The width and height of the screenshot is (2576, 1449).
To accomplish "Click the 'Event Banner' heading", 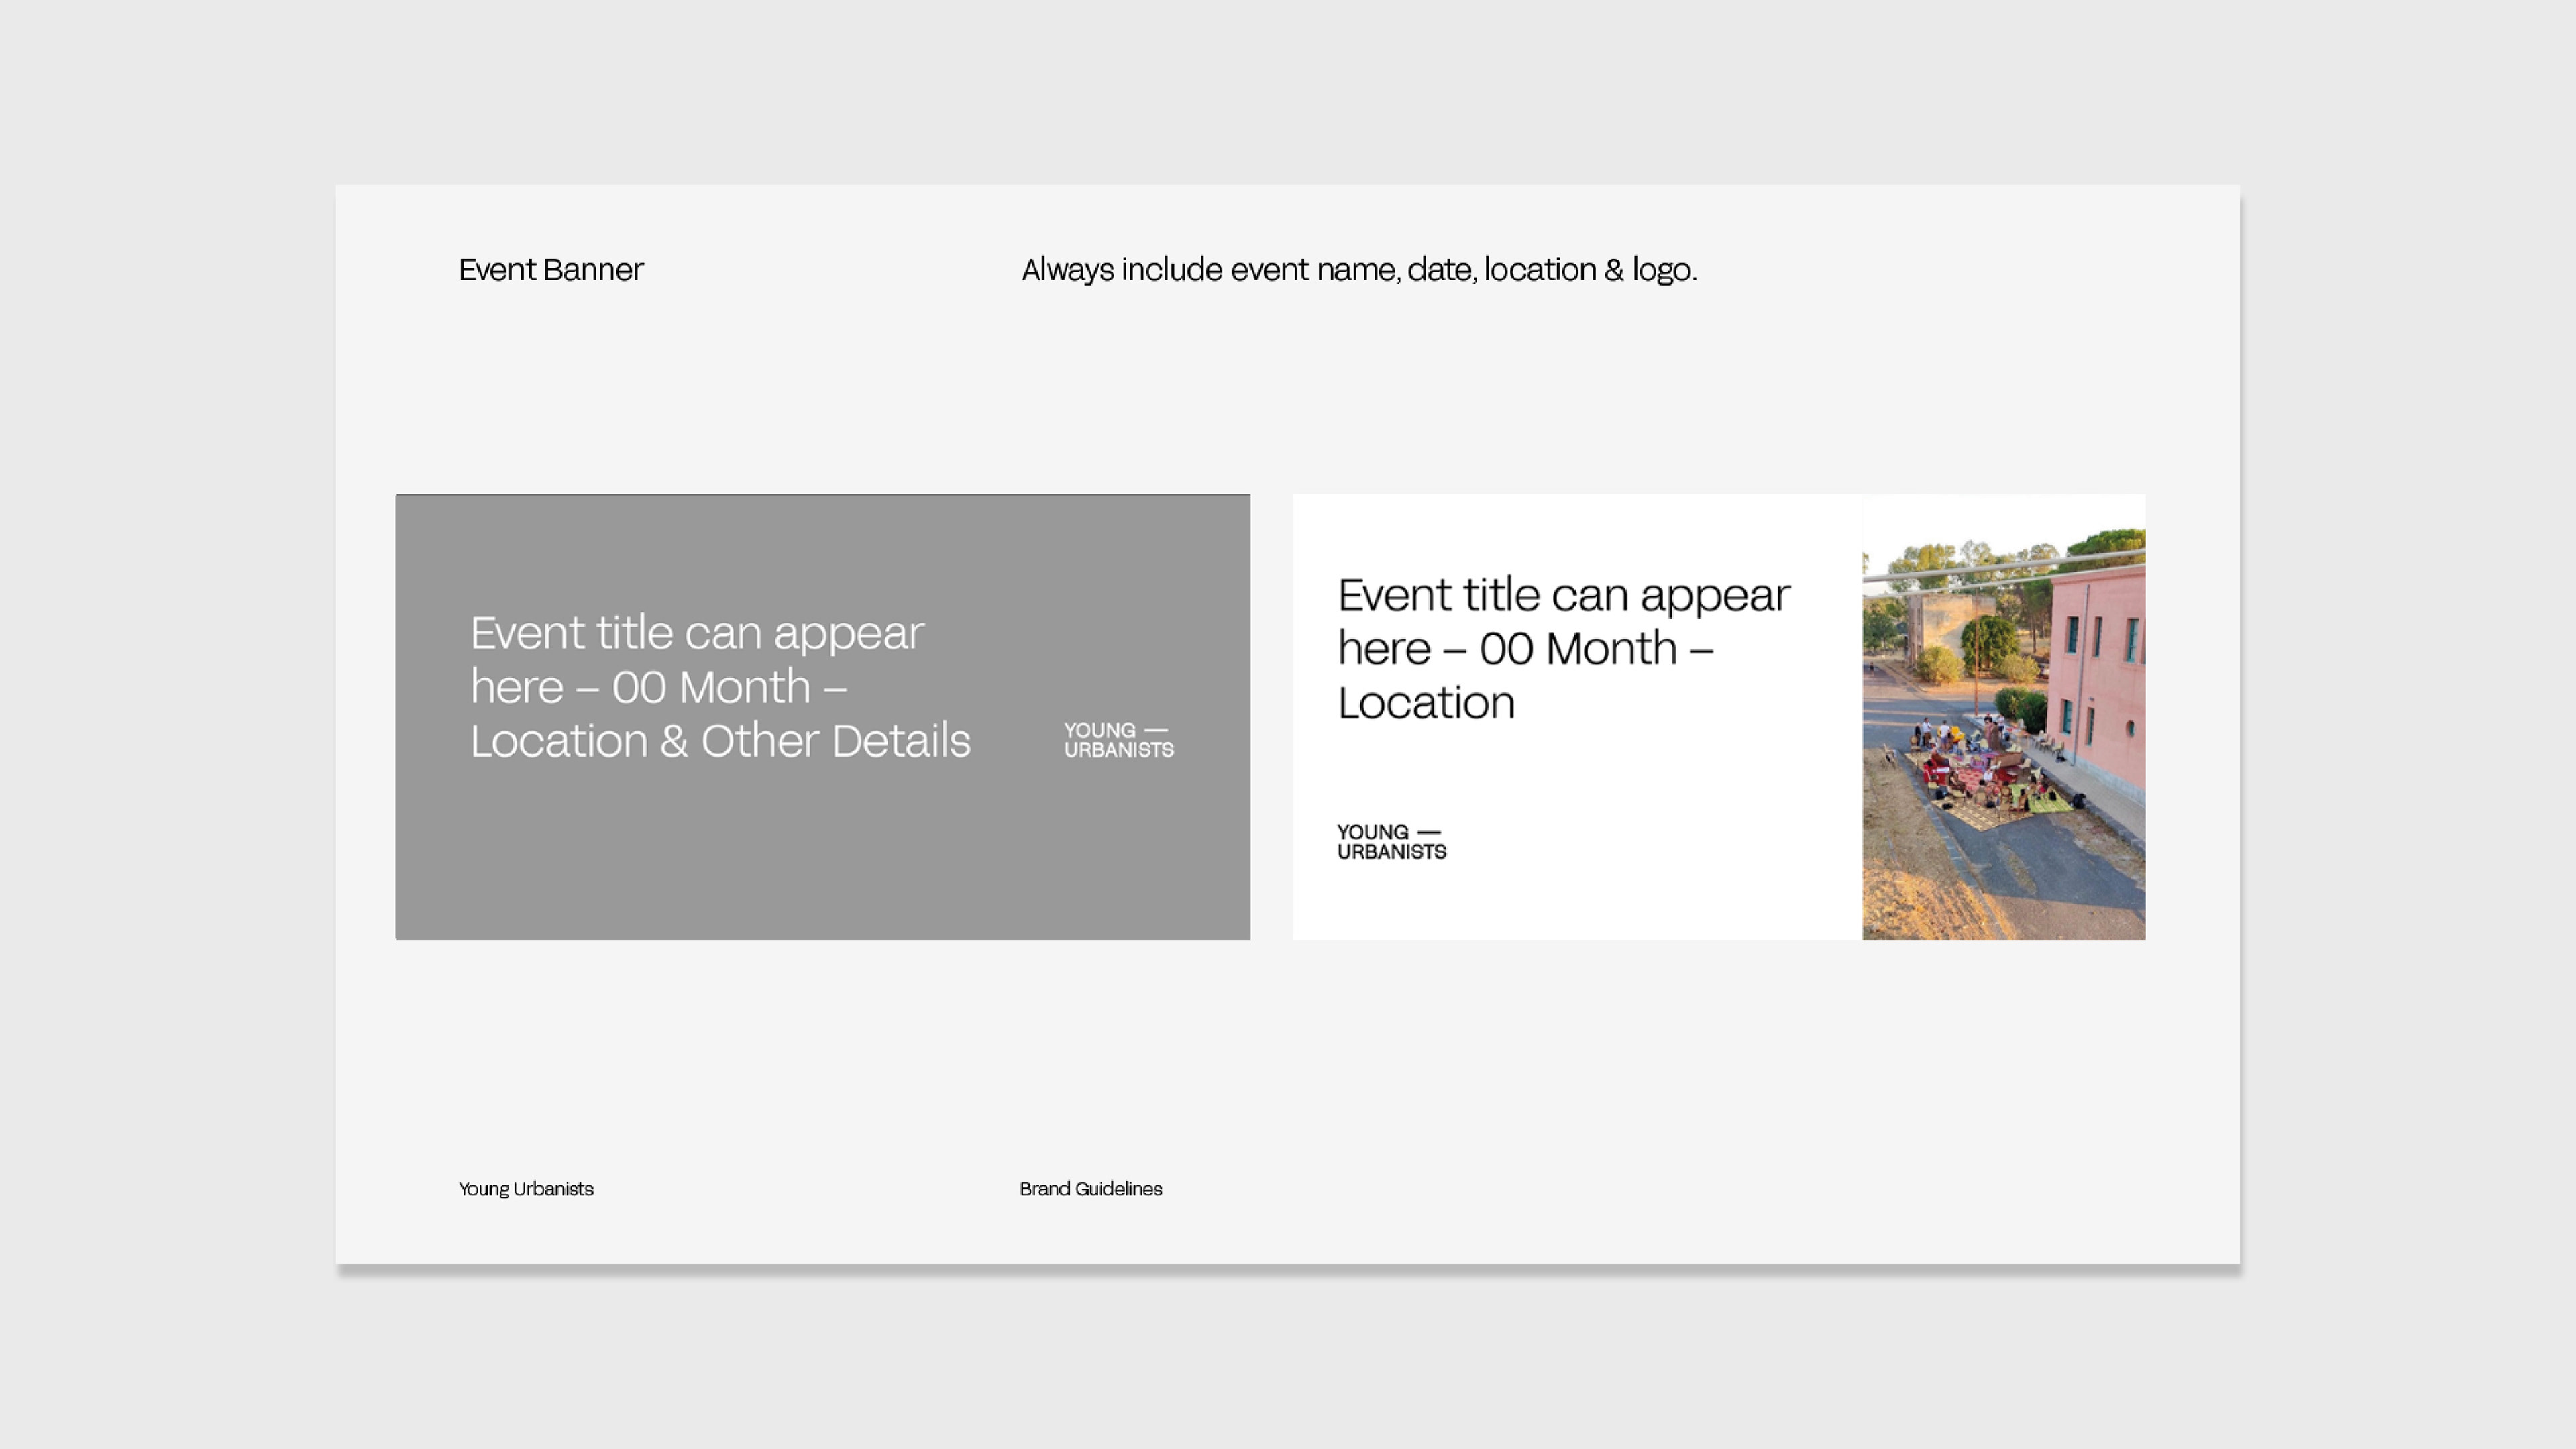I will 551,270.
